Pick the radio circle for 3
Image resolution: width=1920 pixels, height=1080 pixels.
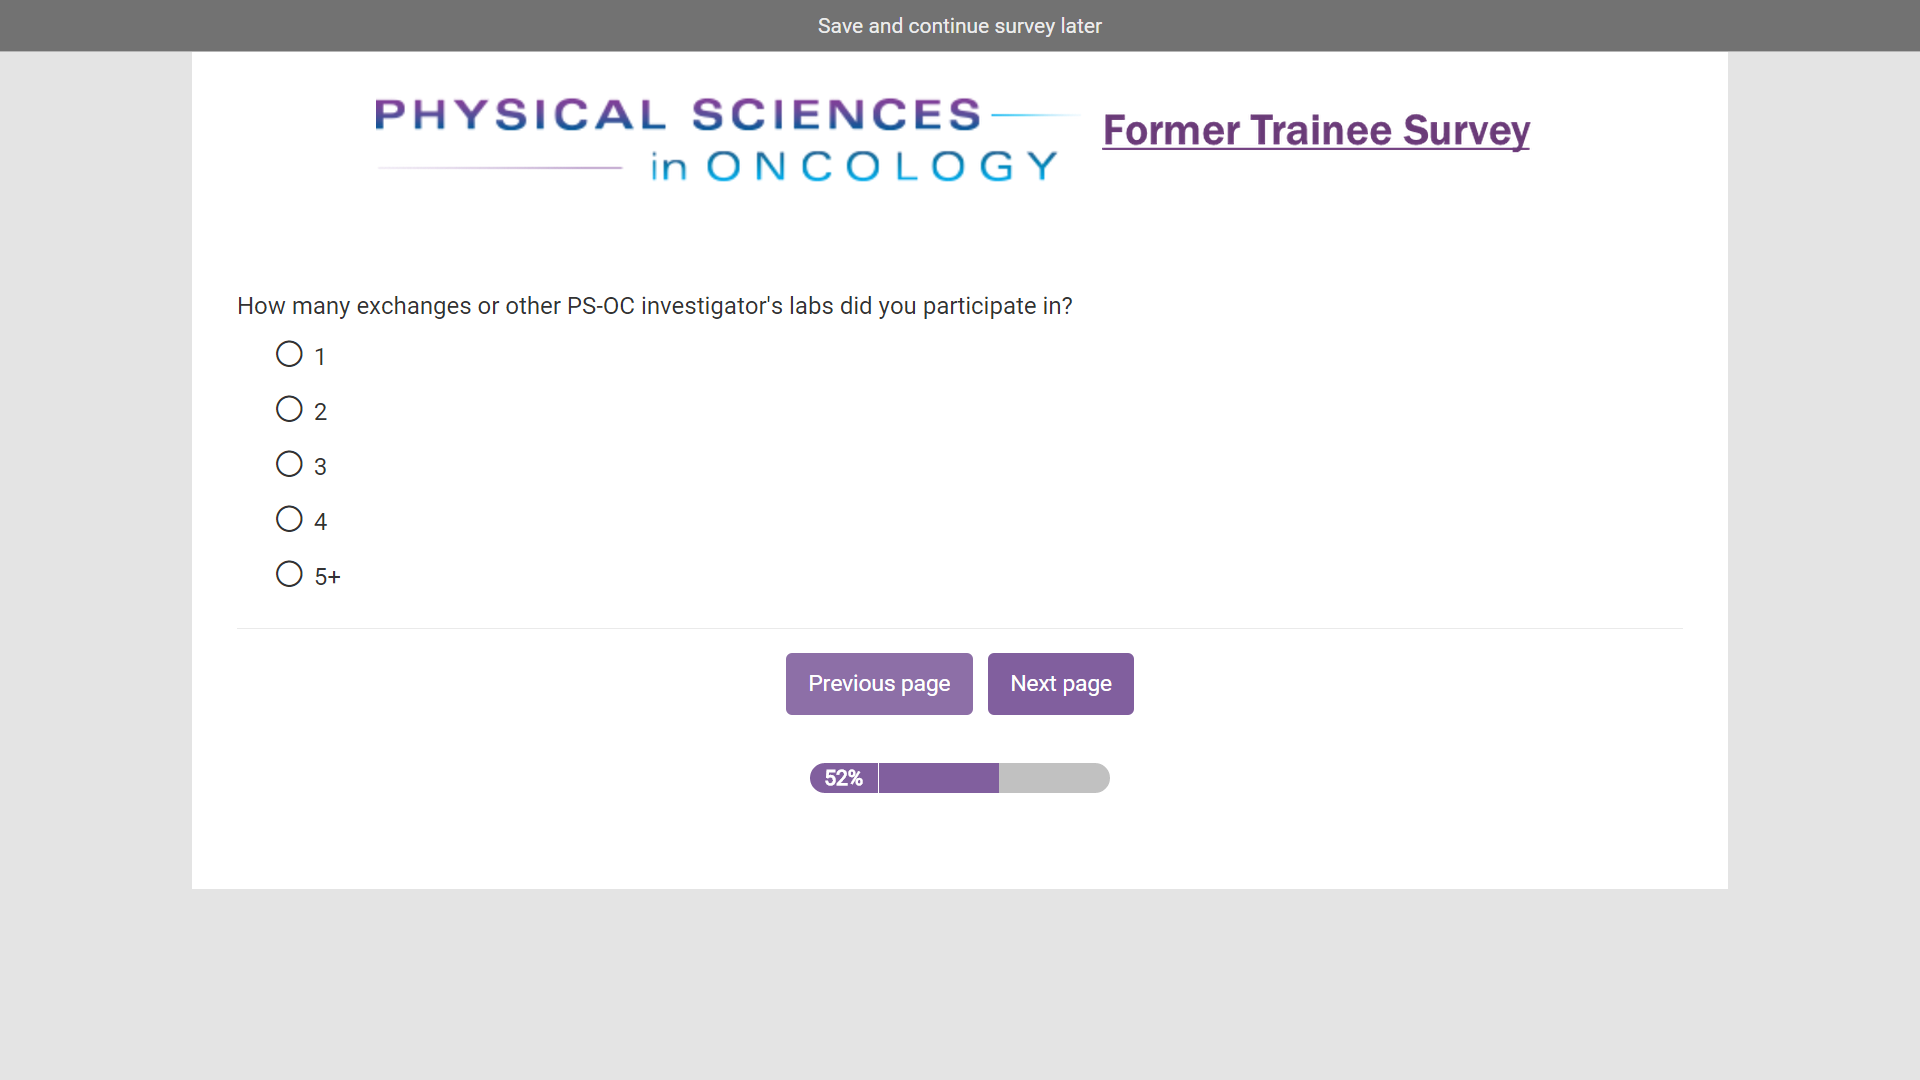(289, 464)
